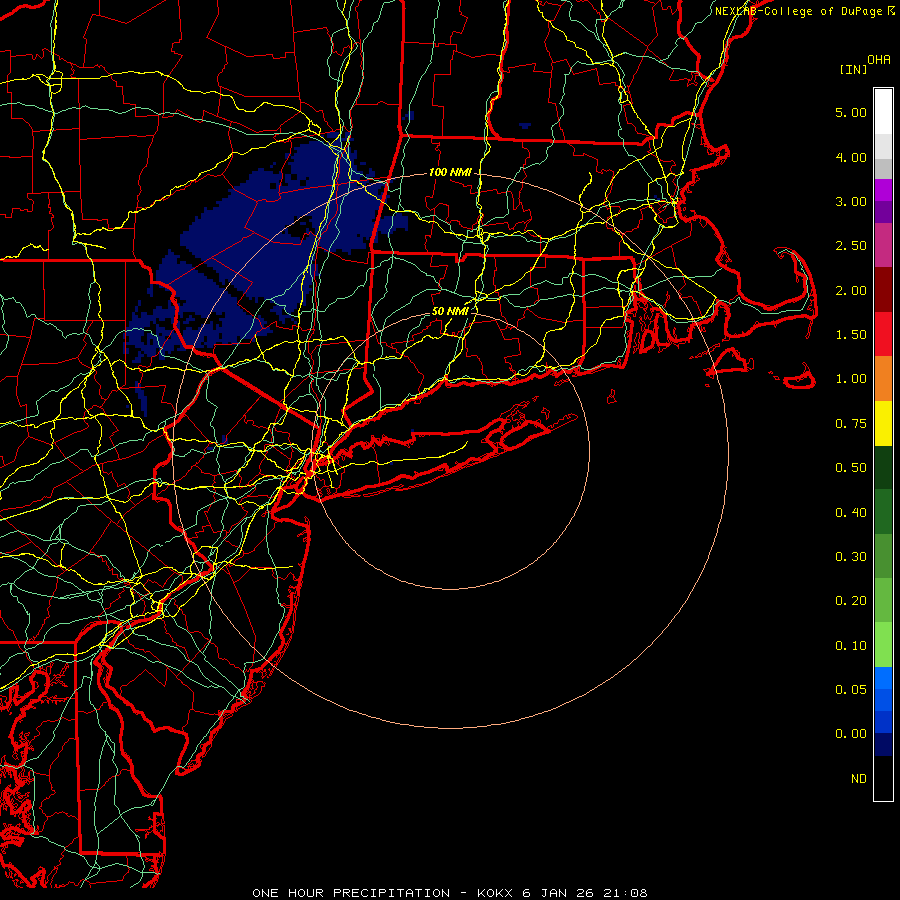This screenshot has height=900, width=900.
Task: Click the bright magenta swatch above 3.00
Action: (x=883, y=190)
